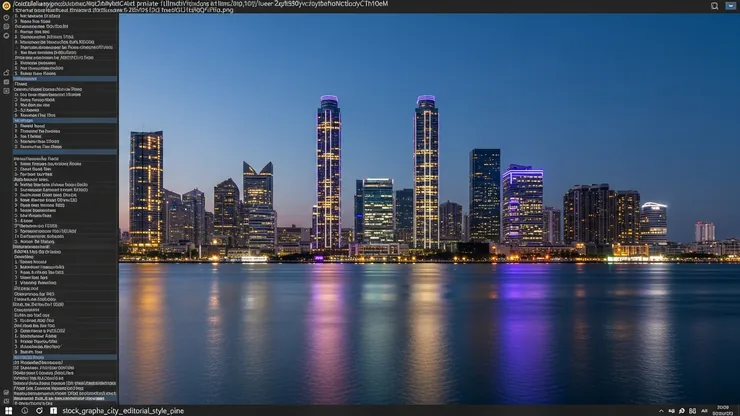Image resolution: width=740 pixels, height=416 pixels.
Task: Open the document-shaped sidebar icon
Action: pyautogui.click(x=6, y=26)
